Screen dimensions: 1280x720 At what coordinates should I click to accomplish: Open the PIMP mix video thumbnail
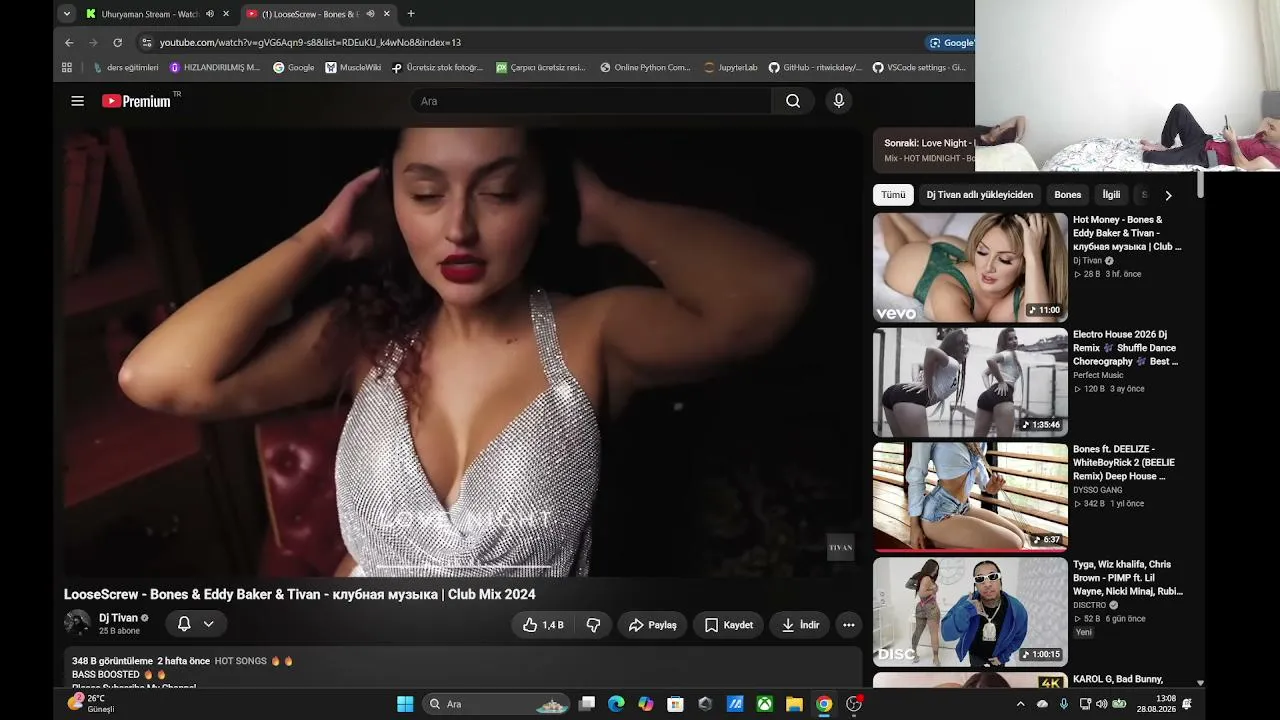tap(970, 612)
